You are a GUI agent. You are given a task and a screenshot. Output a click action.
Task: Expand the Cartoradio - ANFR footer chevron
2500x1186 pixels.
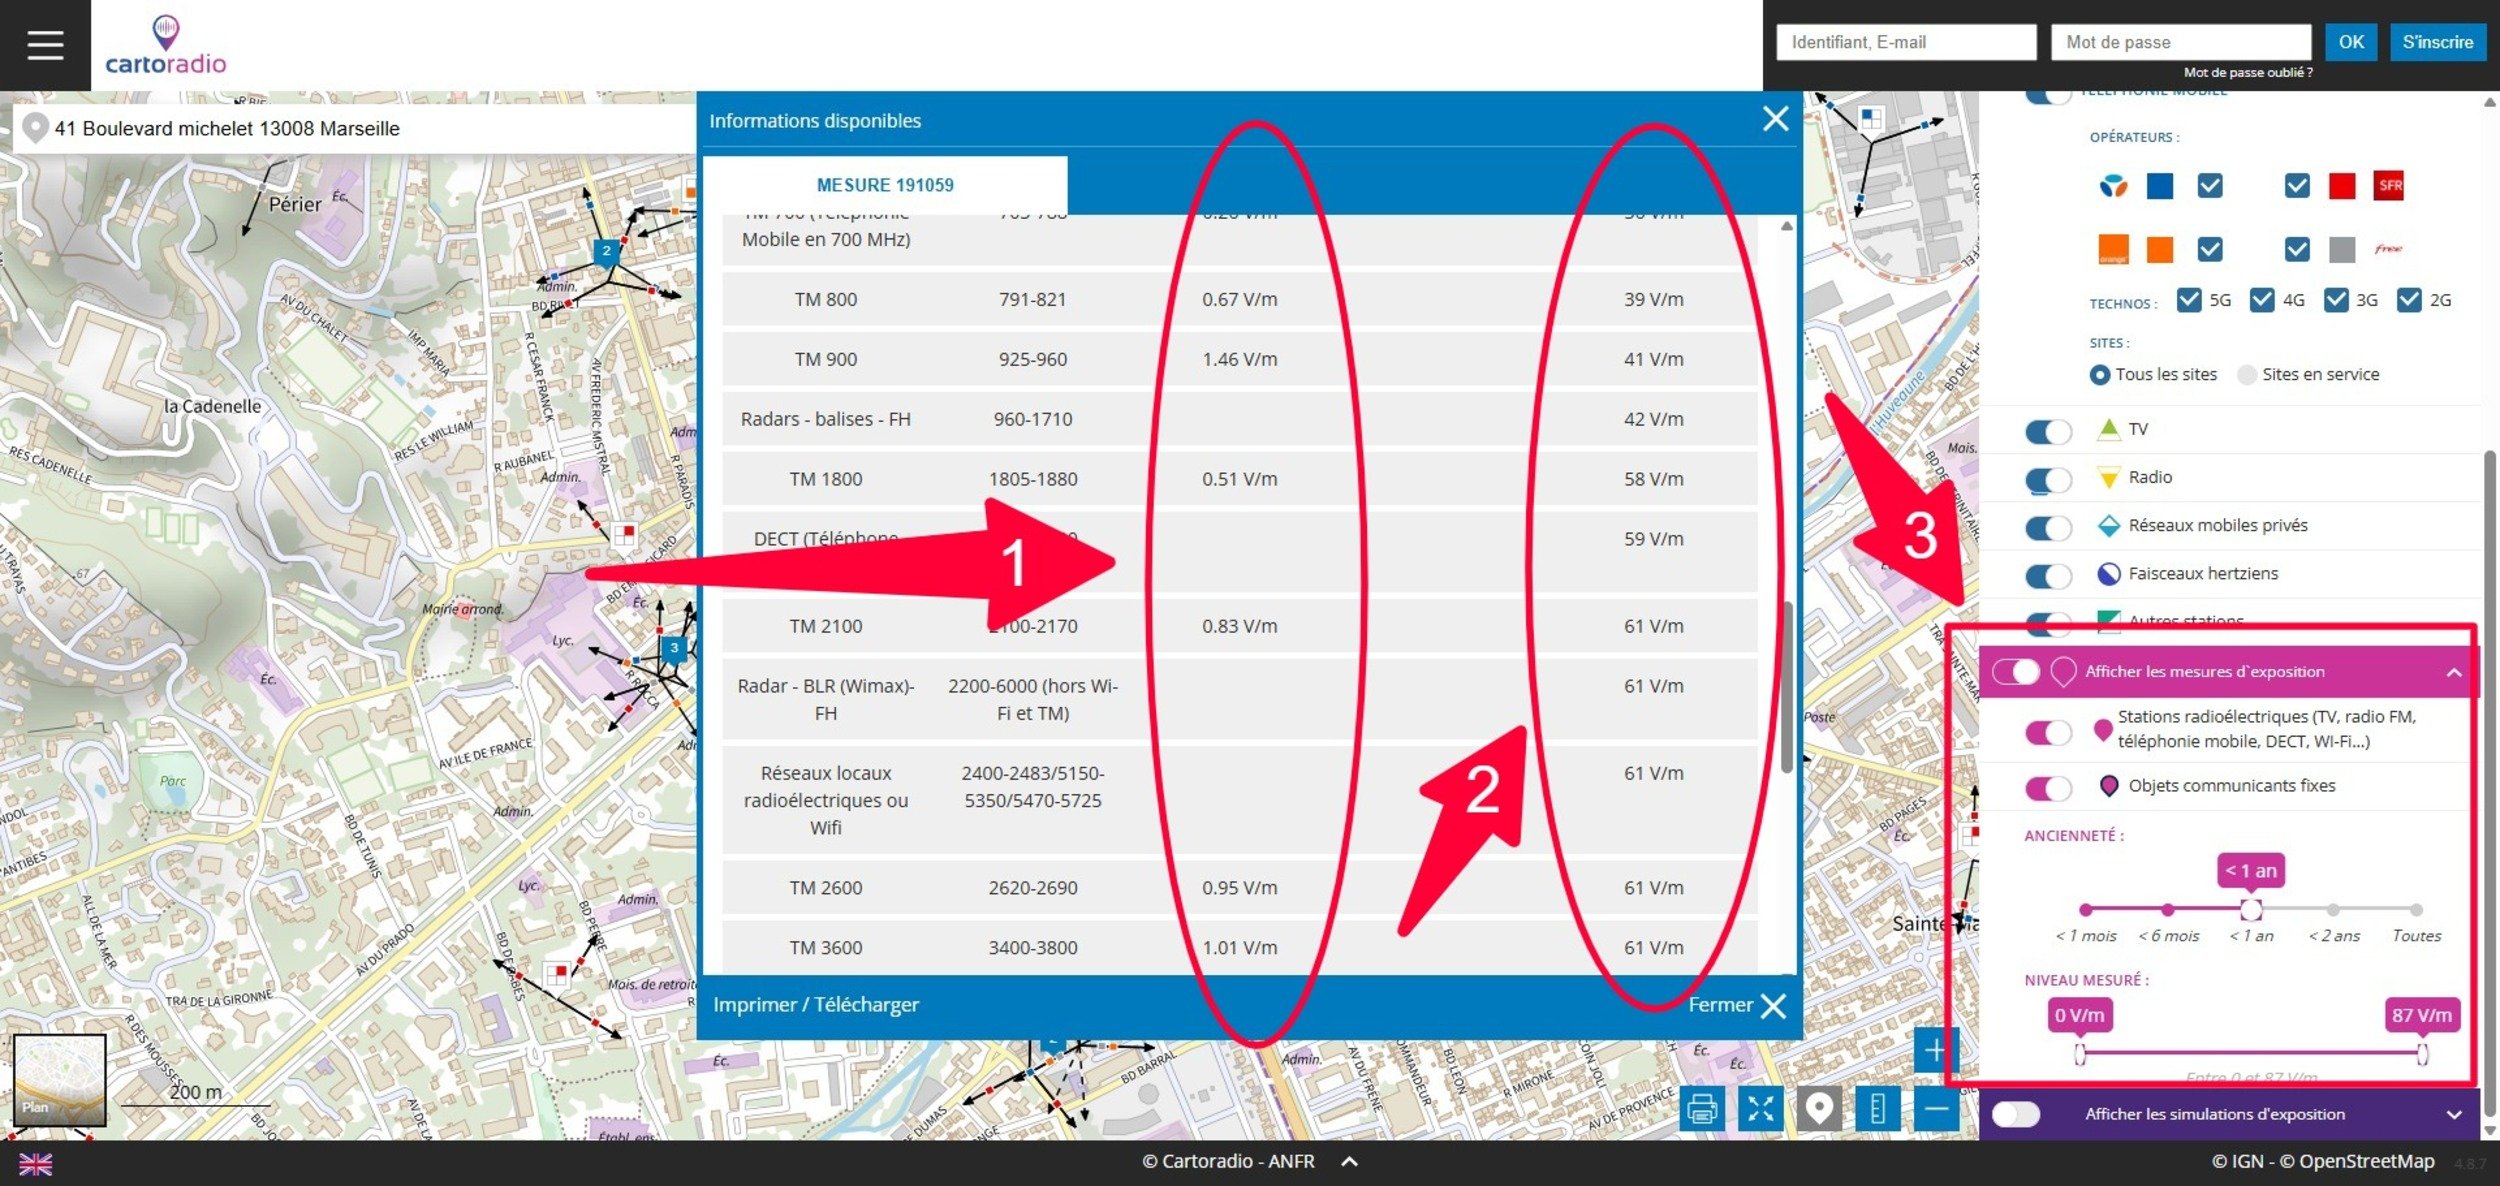coord(1350,1162)
